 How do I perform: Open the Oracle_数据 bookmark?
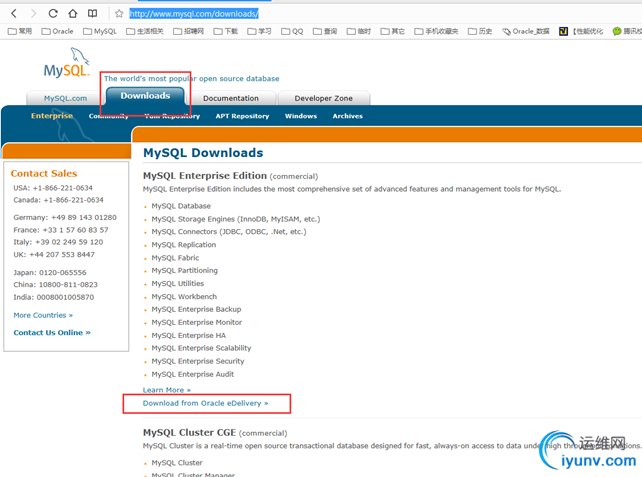tap(526, 31)
